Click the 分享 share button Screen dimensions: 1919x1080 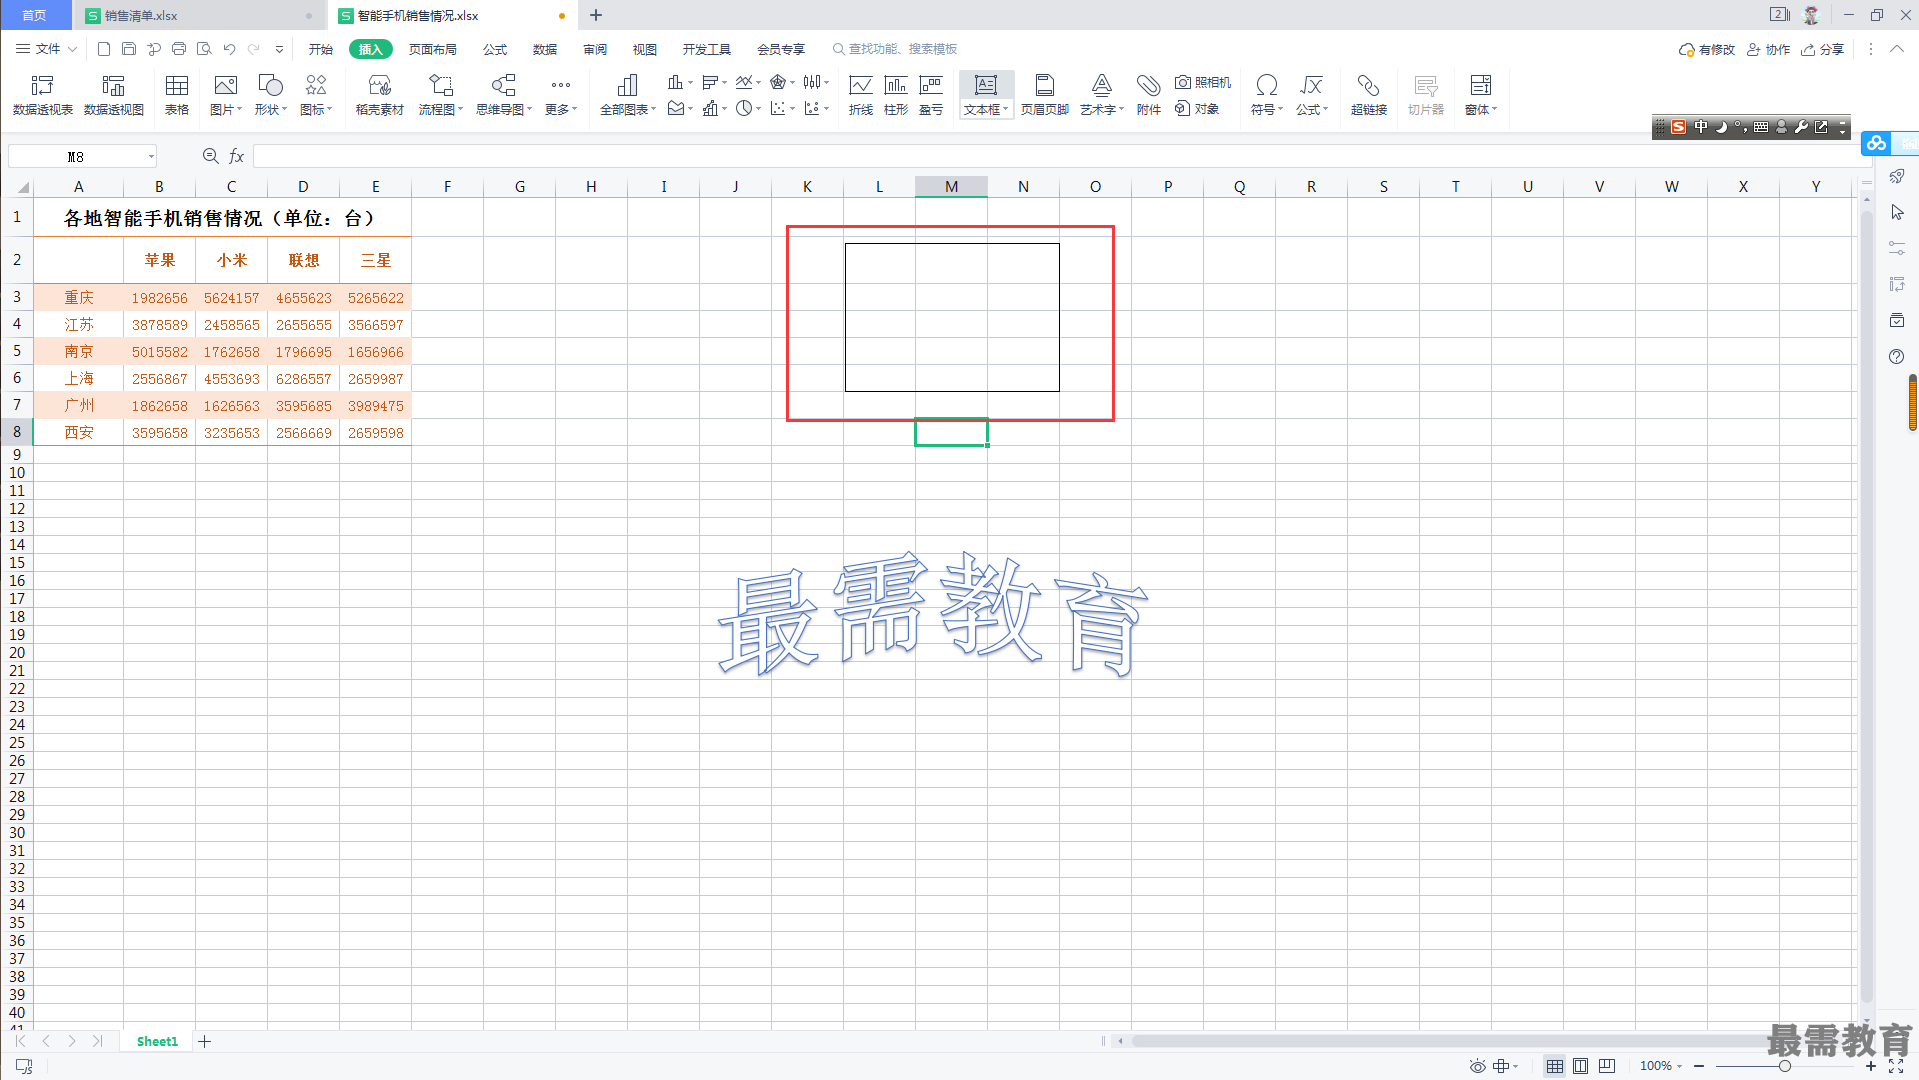click(1822, 49)
